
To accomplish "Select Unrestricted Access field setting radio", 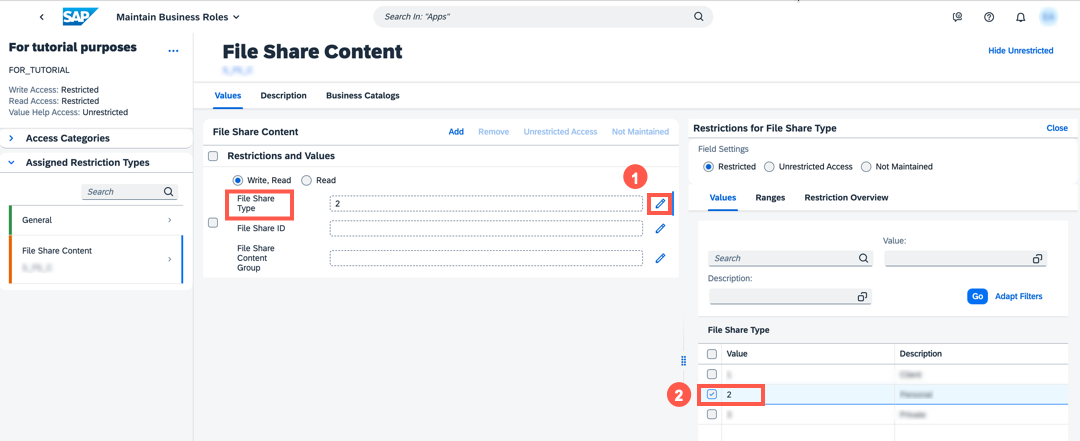I will coord(769,167).
